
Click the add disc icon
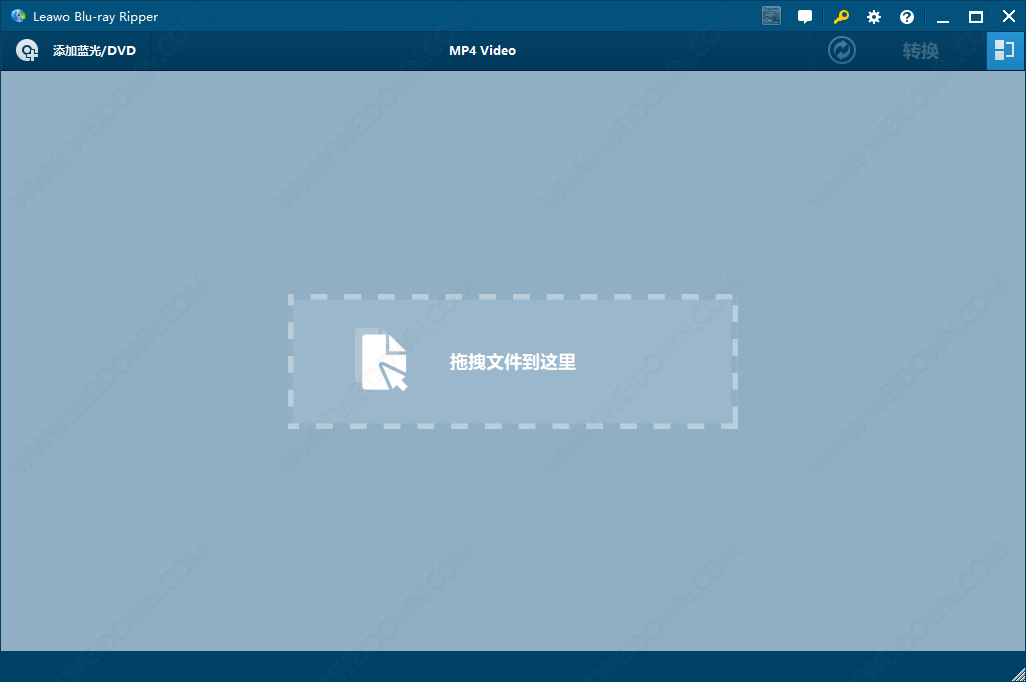28,51
